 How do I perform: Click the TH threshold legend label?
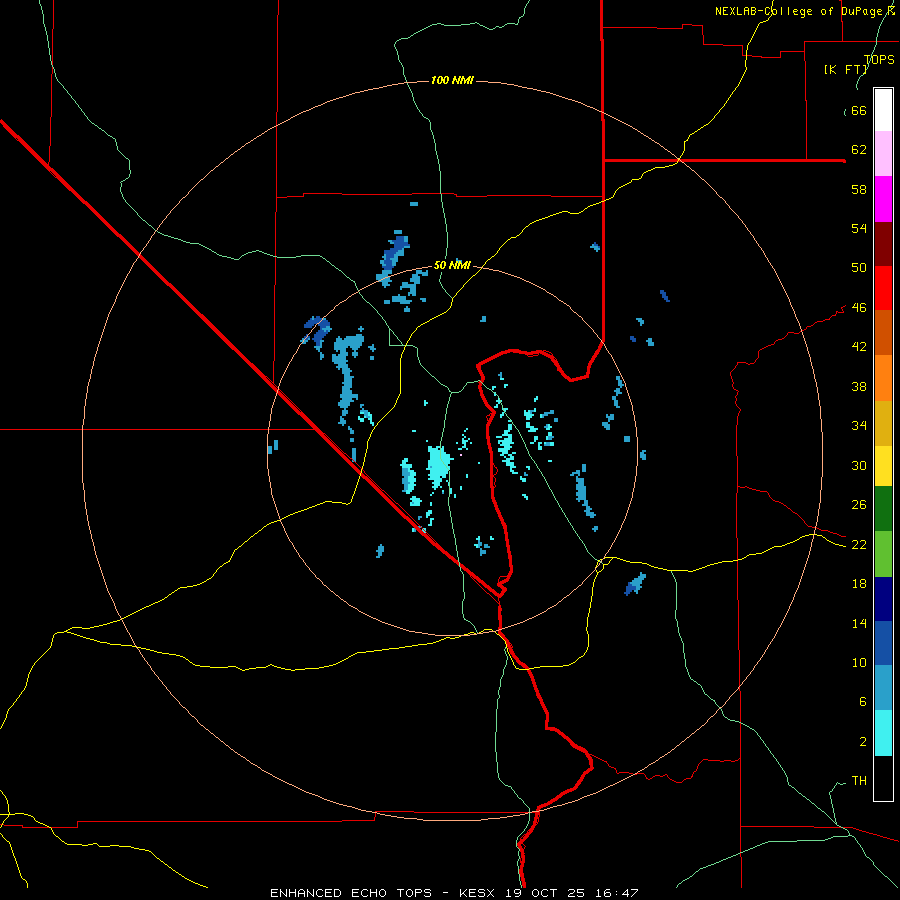(x=859, y=781)
